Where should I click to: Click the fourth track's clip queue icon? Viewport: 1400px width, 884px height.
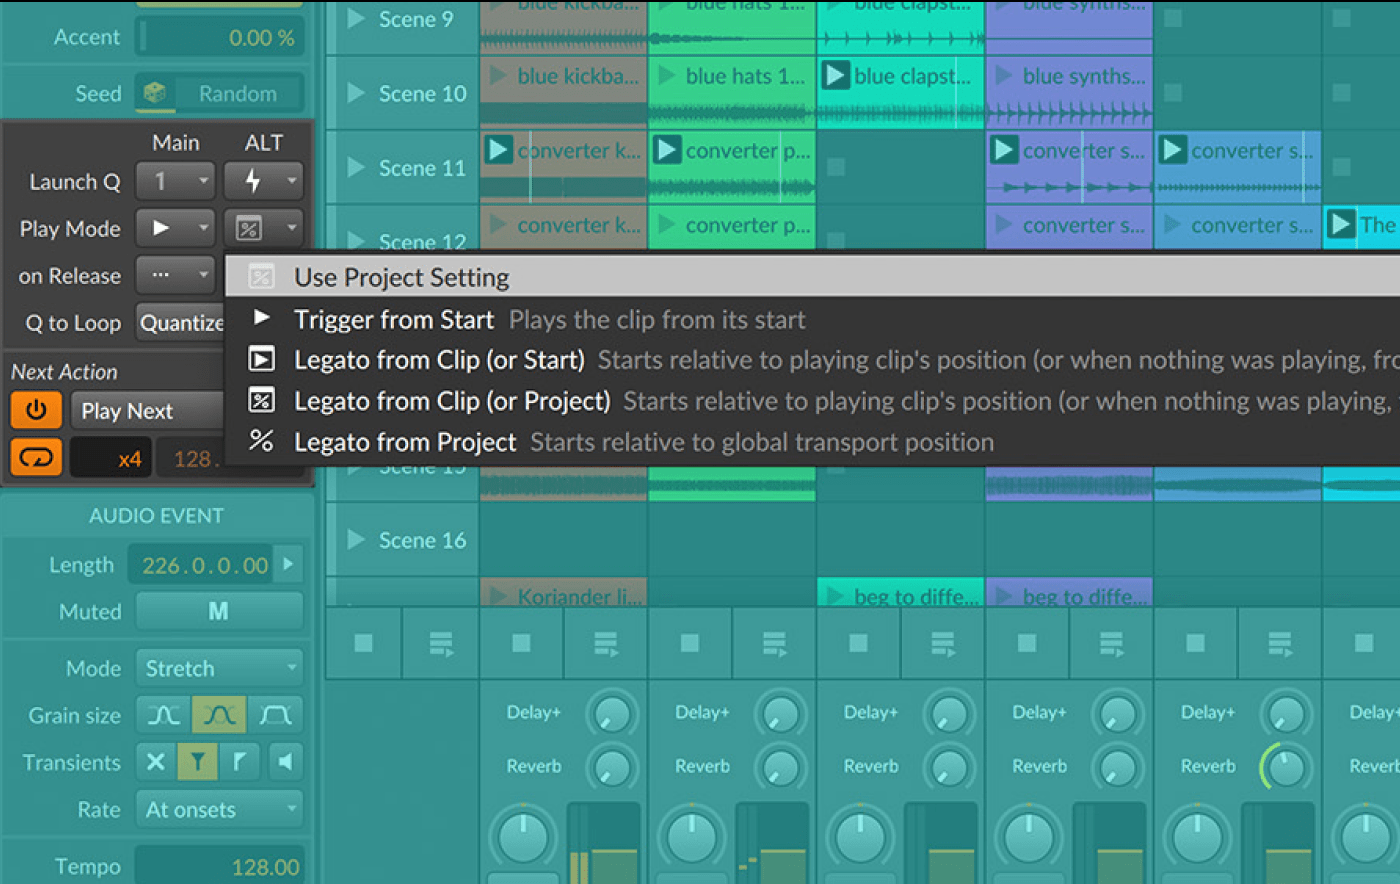click(1111, 643)
